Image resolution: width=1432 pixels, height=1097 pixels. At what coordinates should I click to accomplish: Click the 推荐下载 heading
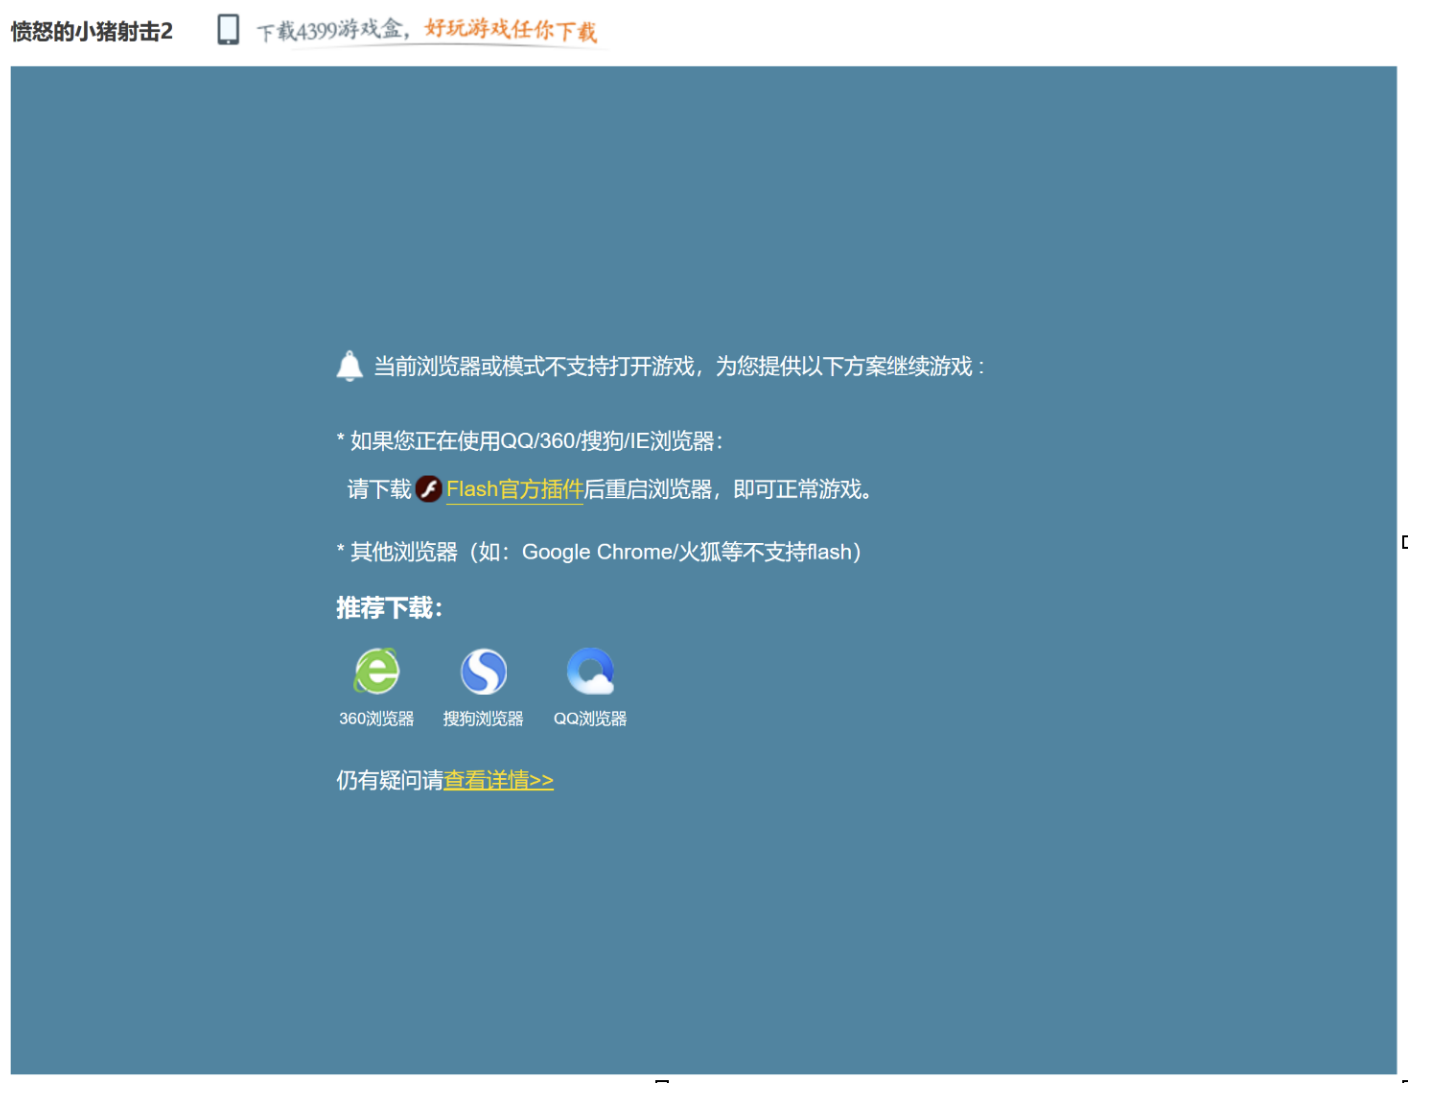pos(389,608)
